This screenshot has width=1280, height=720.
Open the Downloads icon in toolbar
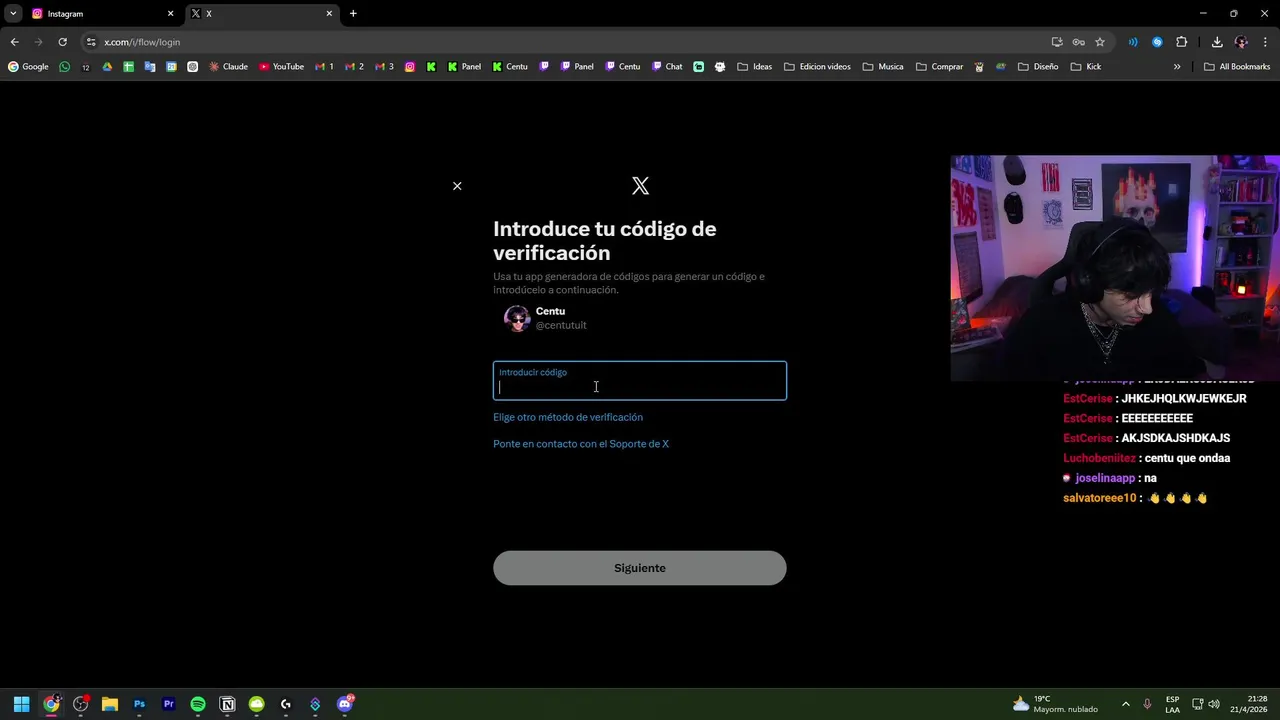[x=1217, y=42]
